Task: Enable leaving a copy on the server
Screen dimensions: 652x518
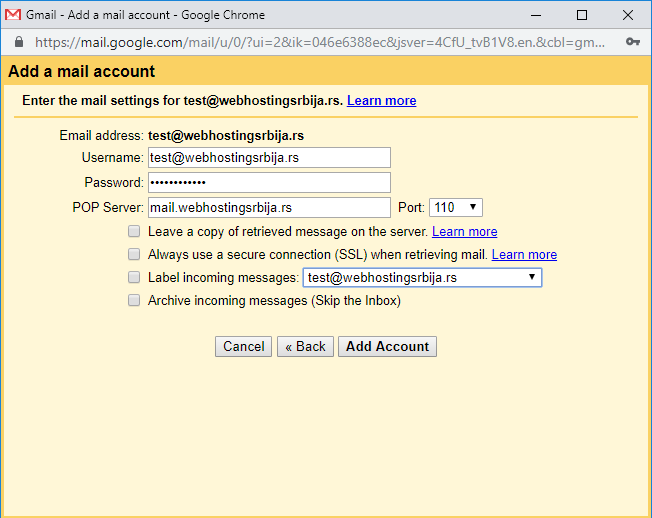Action: click(x=134, y=231)
